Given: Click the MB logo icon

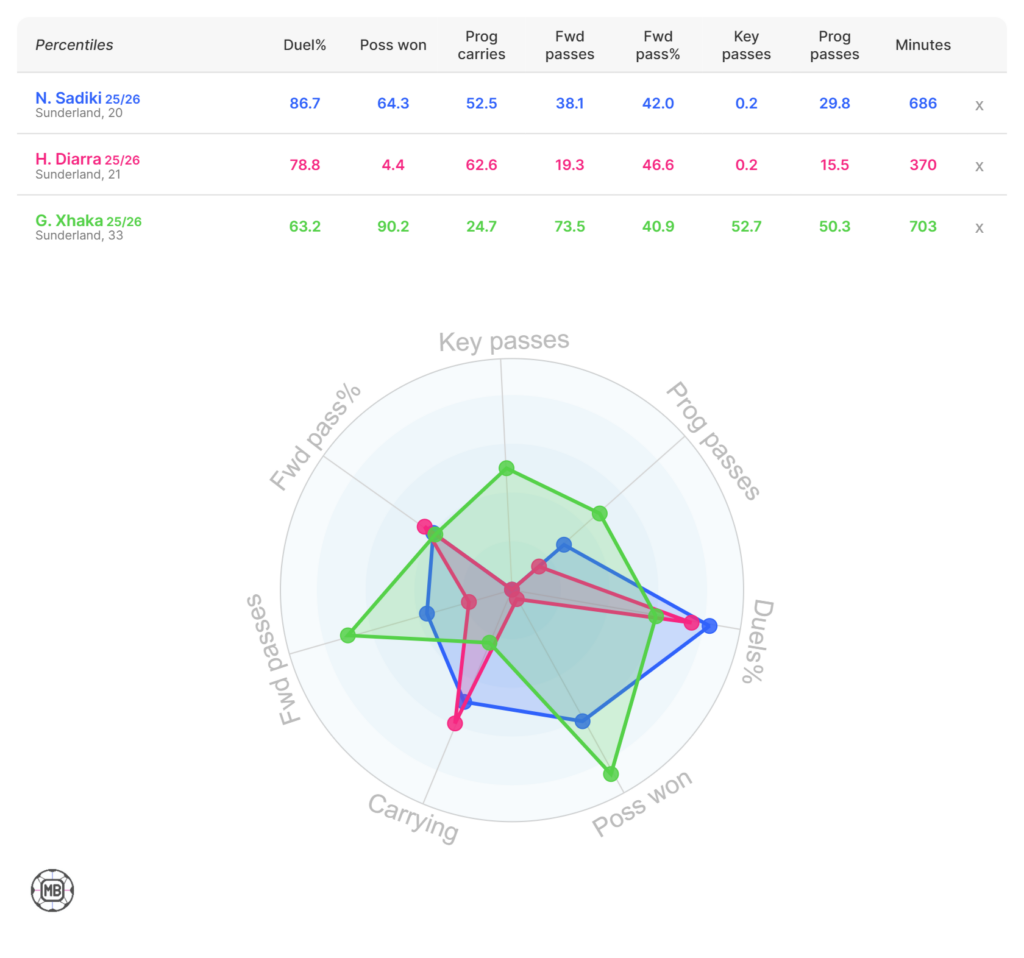Looking at the screenshot, I should pos(53,890).
